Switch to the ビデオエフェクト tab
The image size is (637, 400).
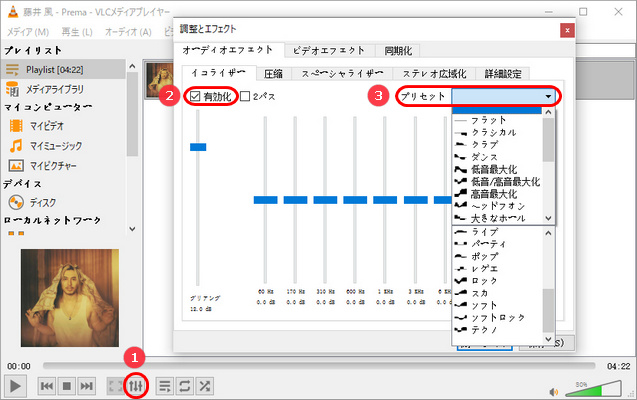(329, 51)
